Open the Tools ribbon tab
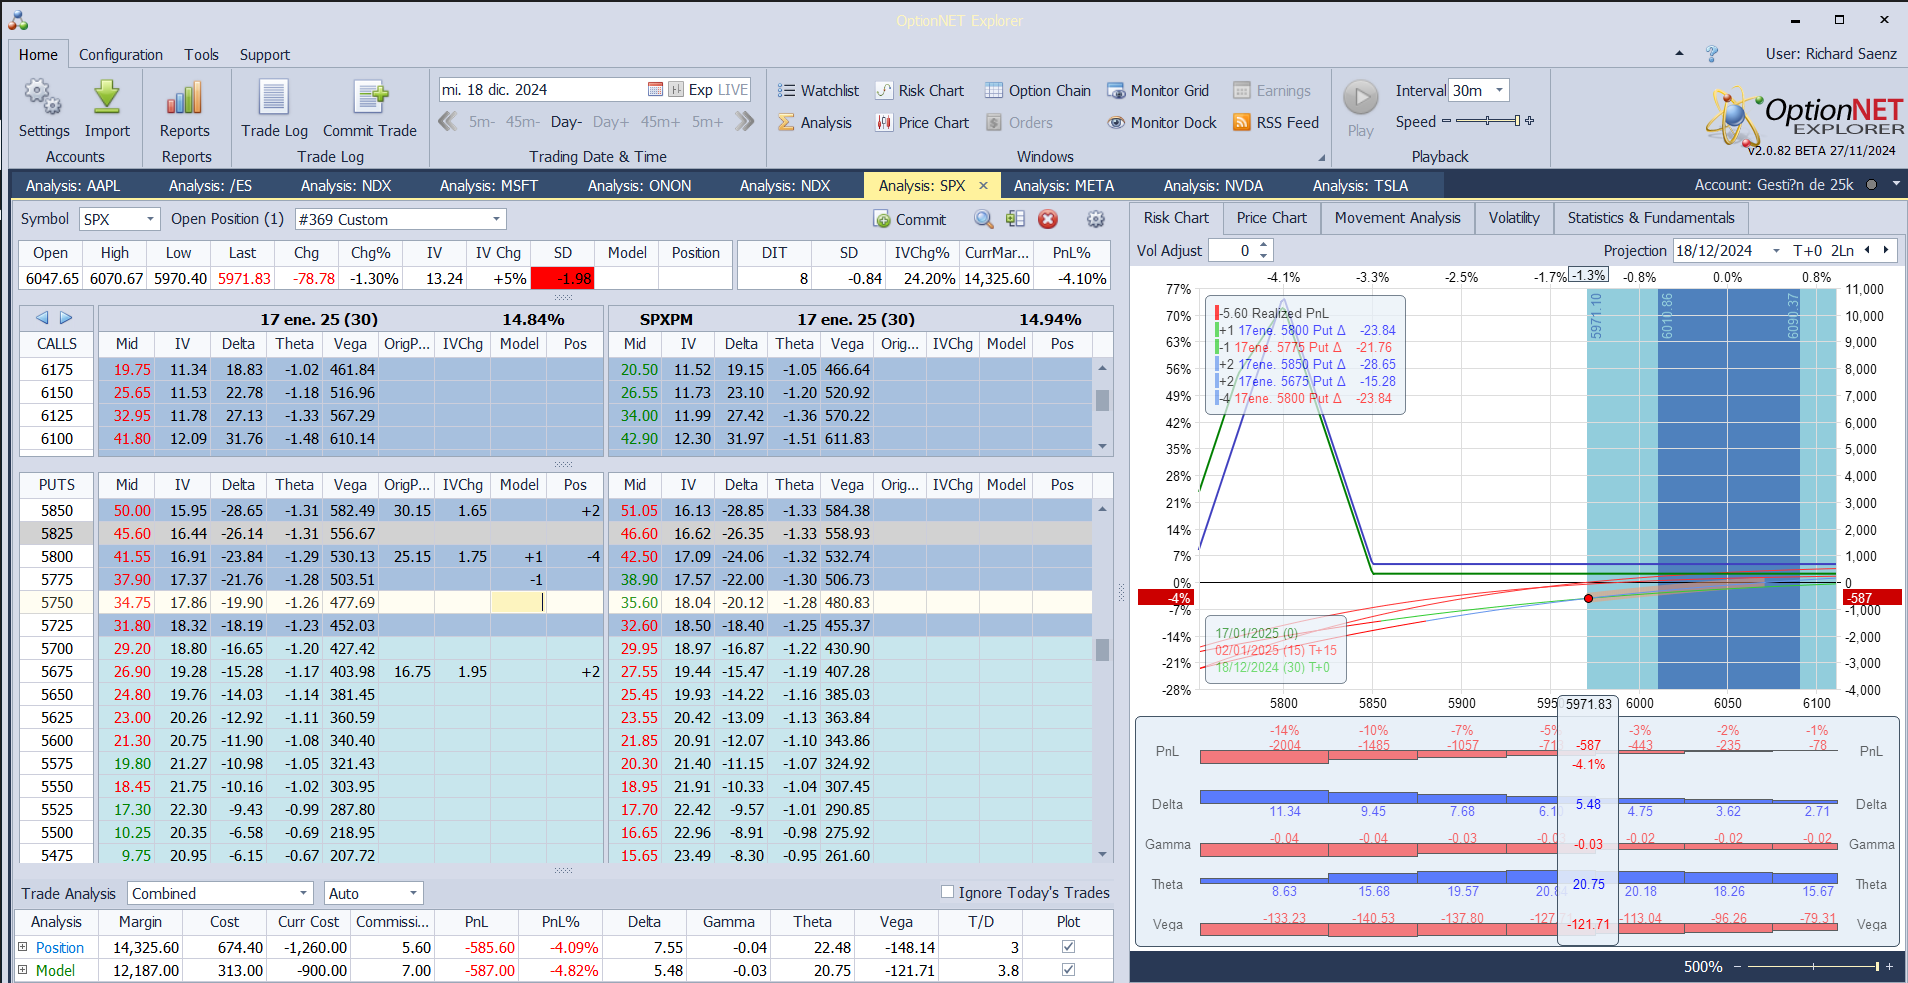The width and height of the screenshot is (1908, 983). click(x=201, y=55)
